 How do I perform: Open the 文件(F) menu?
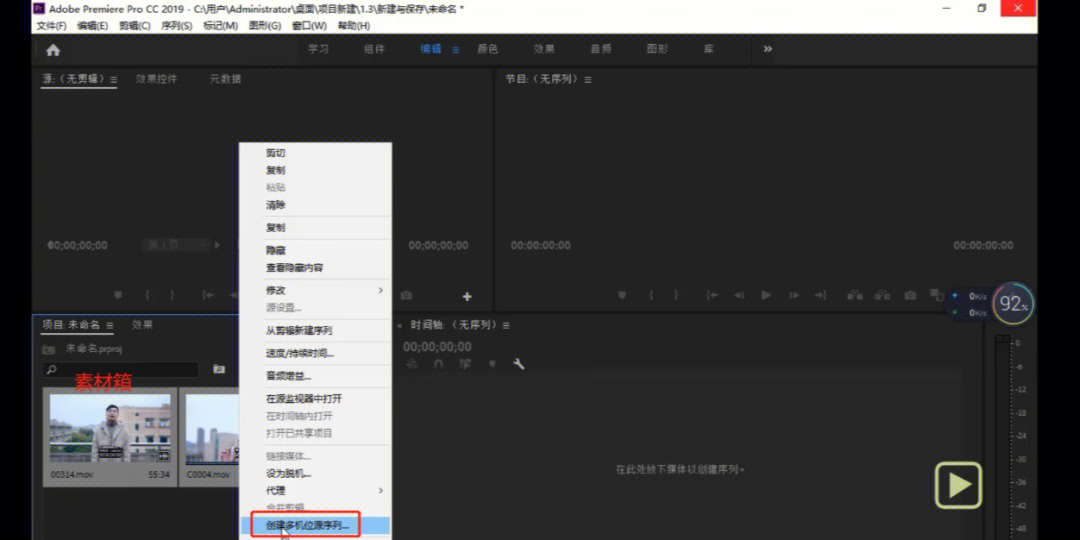[51, 25]
